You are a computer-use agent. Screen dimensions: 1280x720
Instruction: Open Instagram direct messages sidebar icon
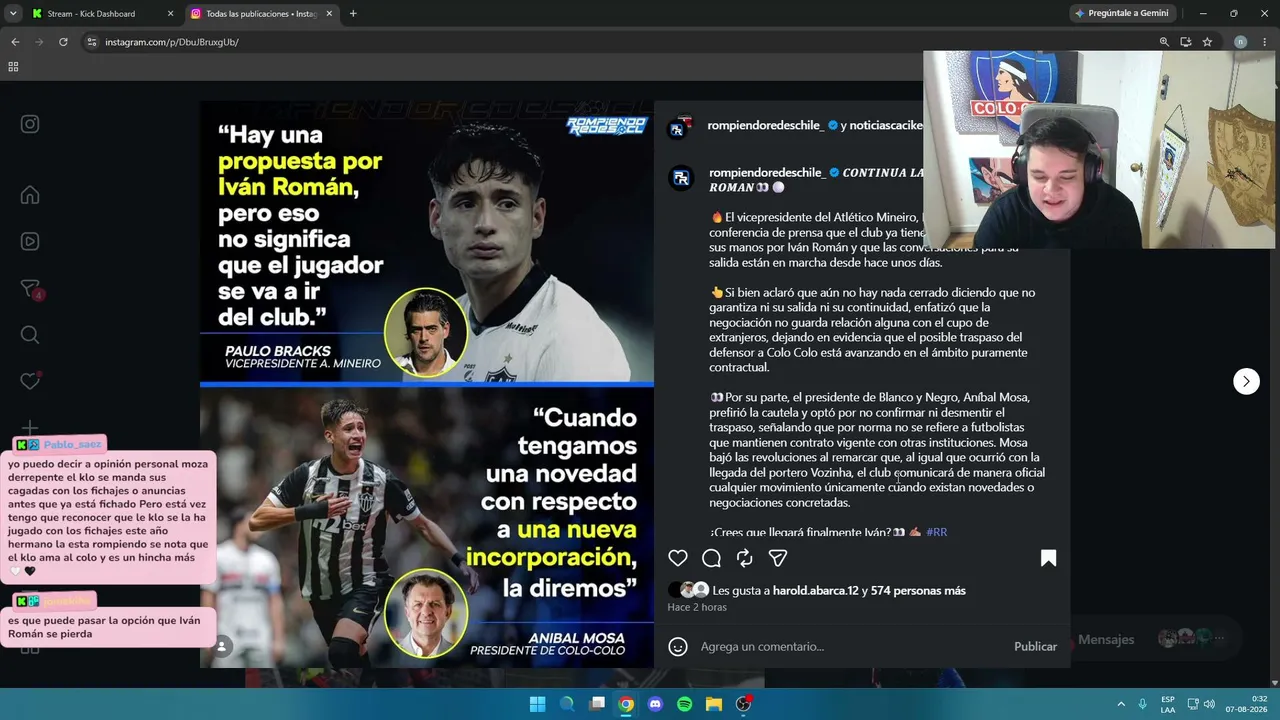click(30, 289)
